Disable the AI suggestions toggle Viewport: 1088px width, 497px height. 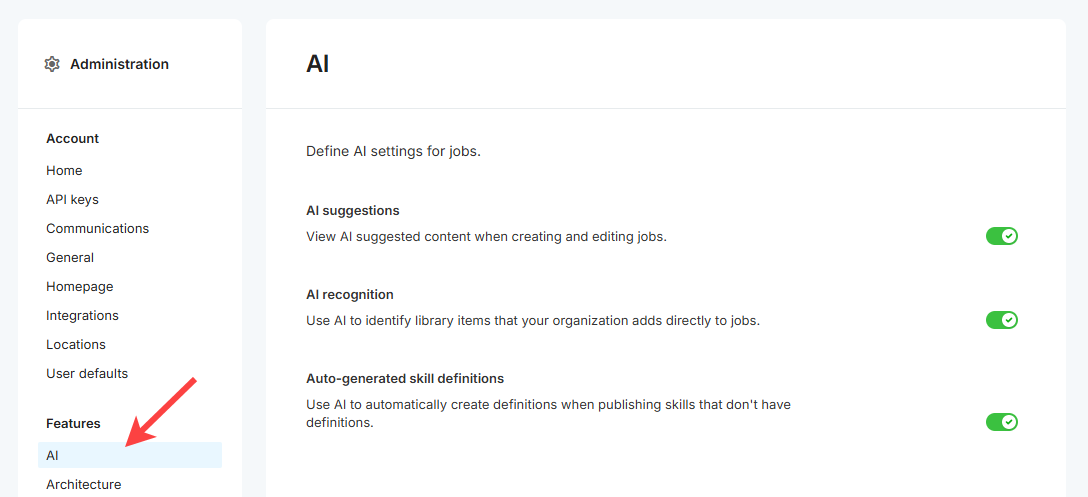[1001, 236]
